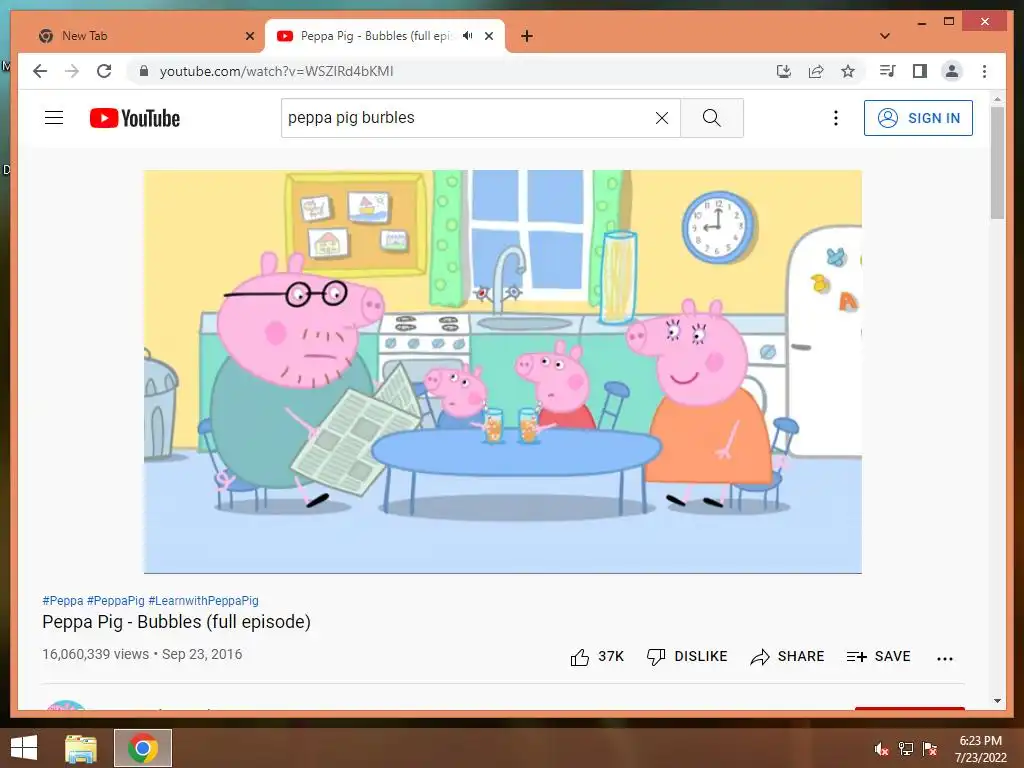Open the media control playlist icon
Viewport: 1024px width, 768px height.
[x=888, y=71]
